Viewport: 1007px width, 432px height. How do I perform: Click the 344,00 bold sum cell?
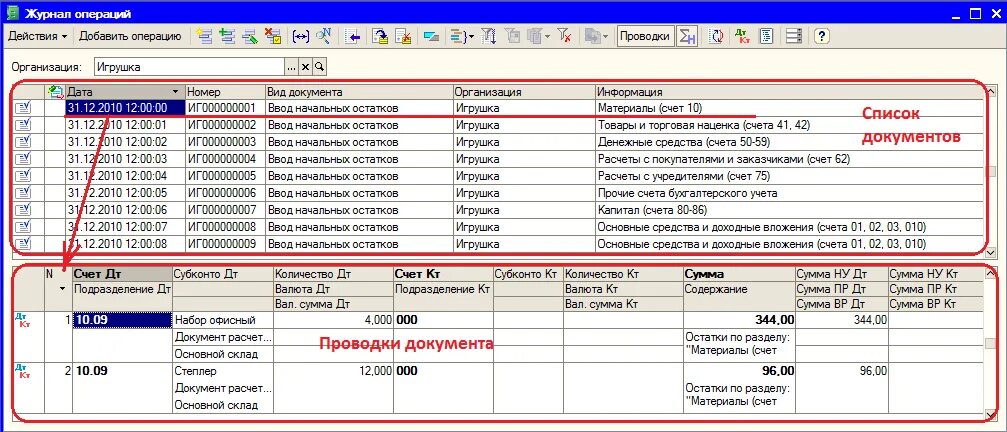(739, 320)
